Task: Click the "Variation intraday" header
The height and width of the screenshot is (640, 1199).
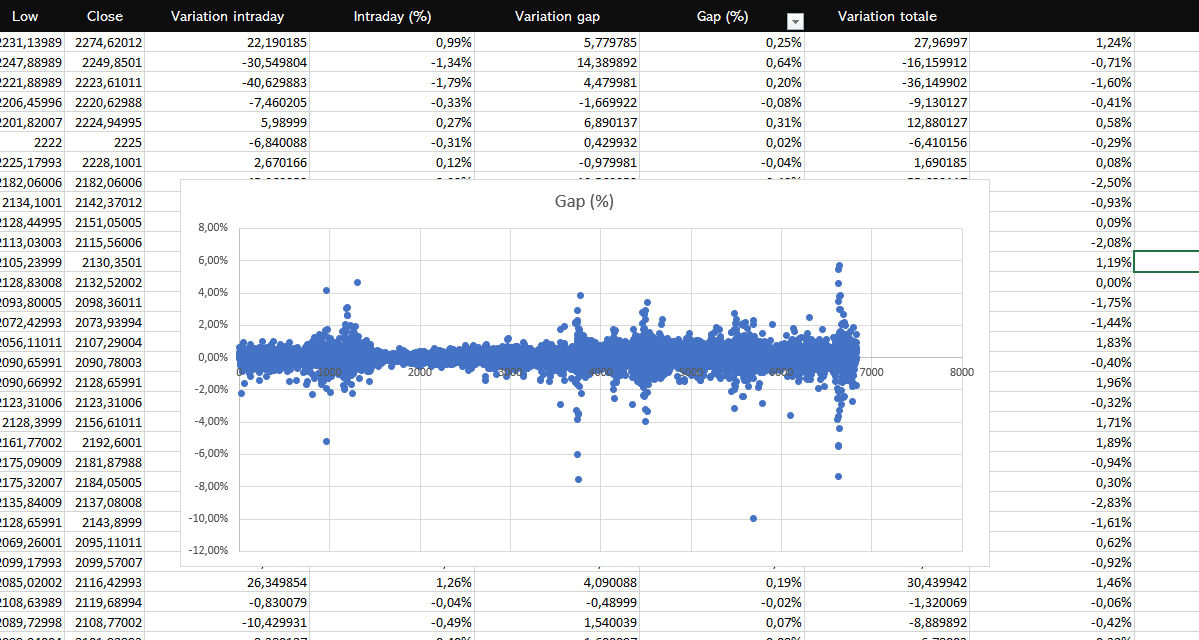Action: pyautogui.click(x=227, y=16)
